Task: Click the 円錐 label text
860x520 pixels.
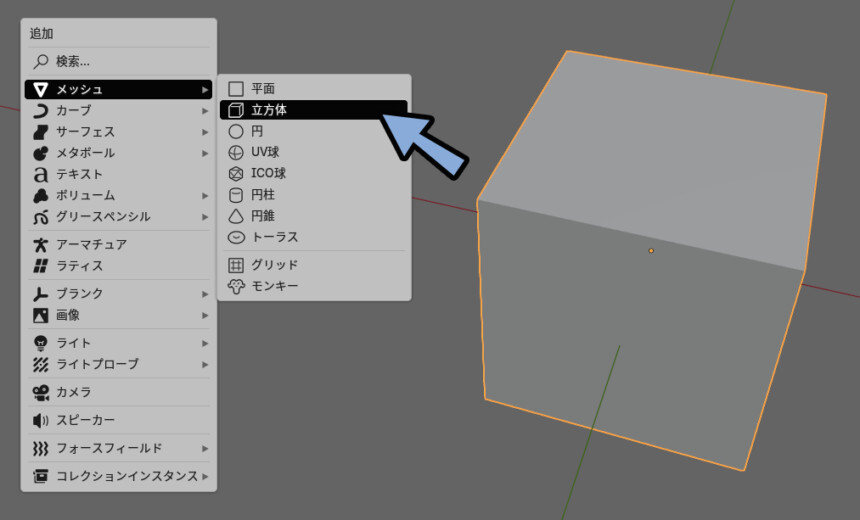Action: click(263, 217)
